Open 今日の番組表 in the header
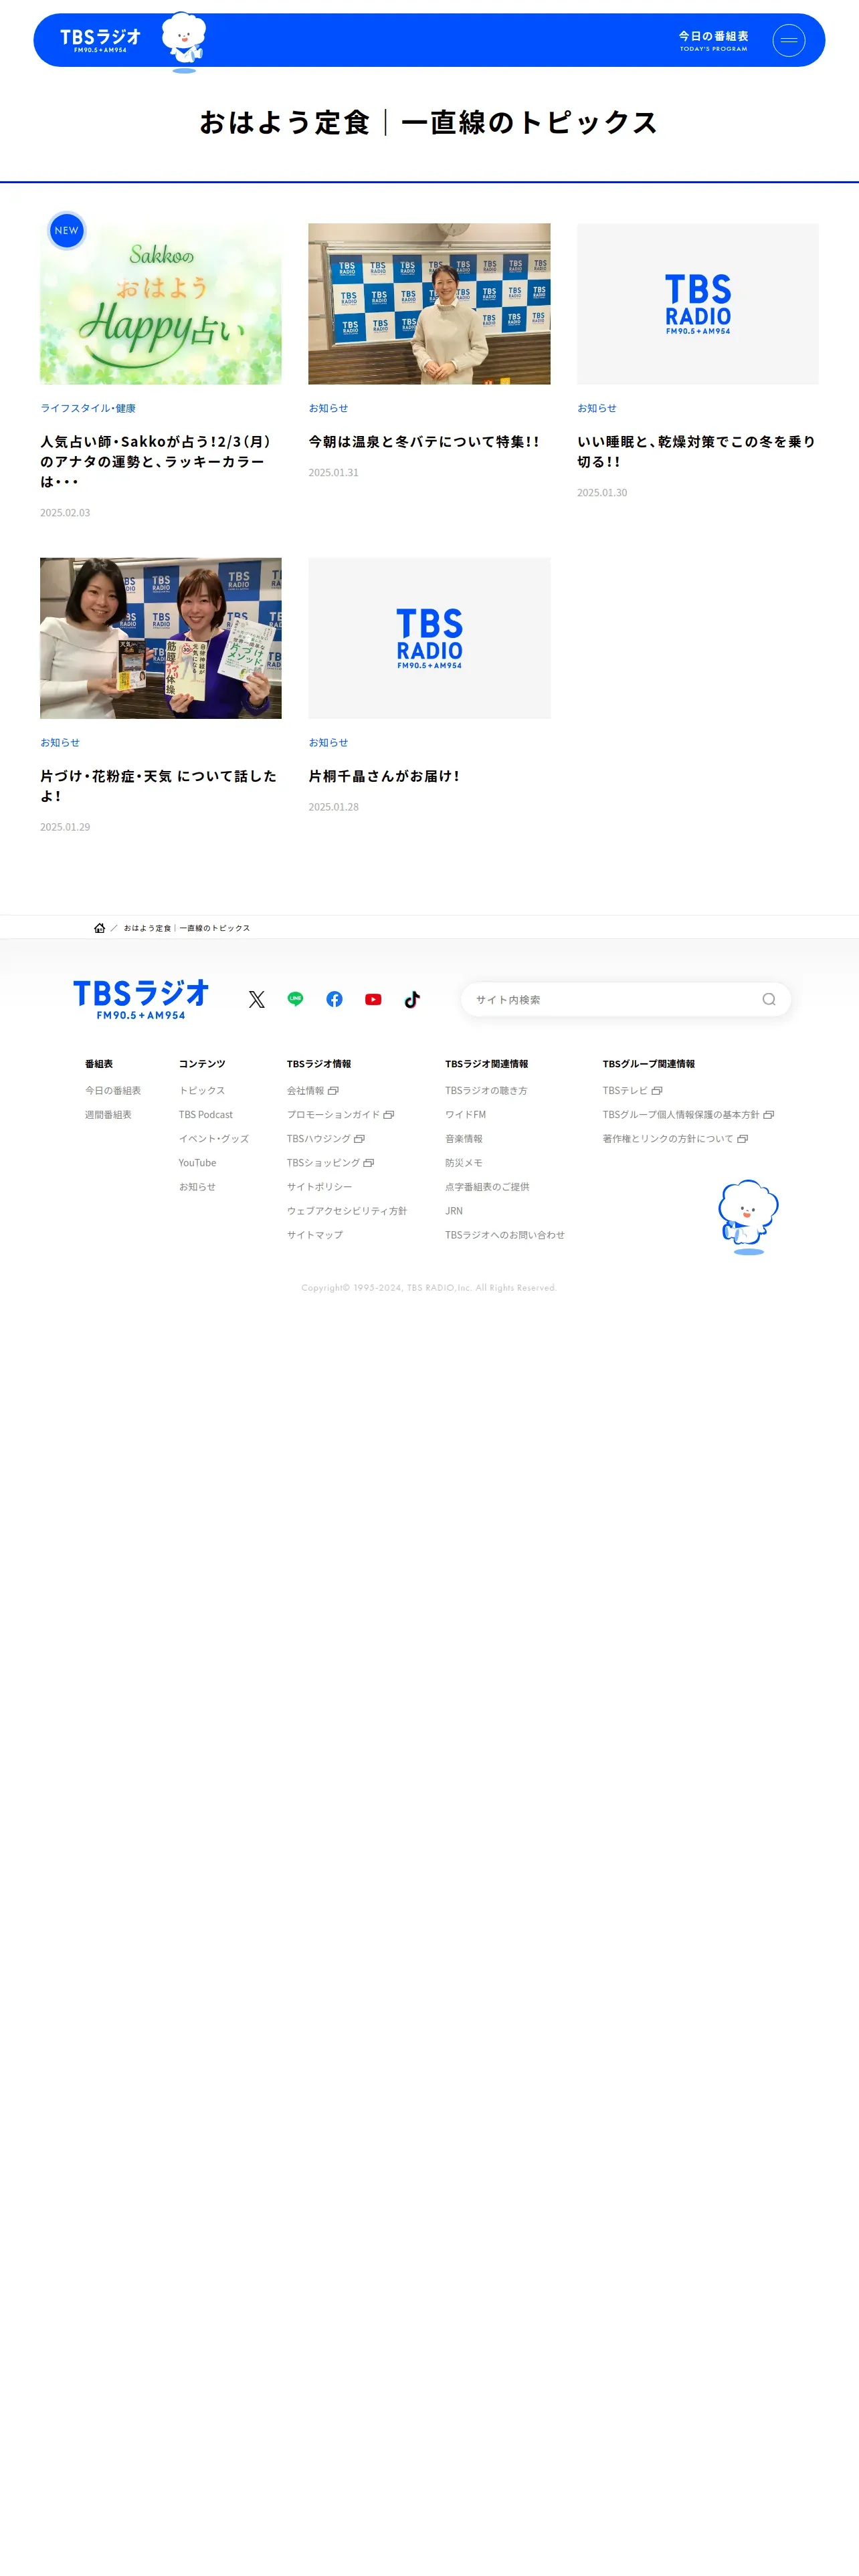 click(713, 40)
